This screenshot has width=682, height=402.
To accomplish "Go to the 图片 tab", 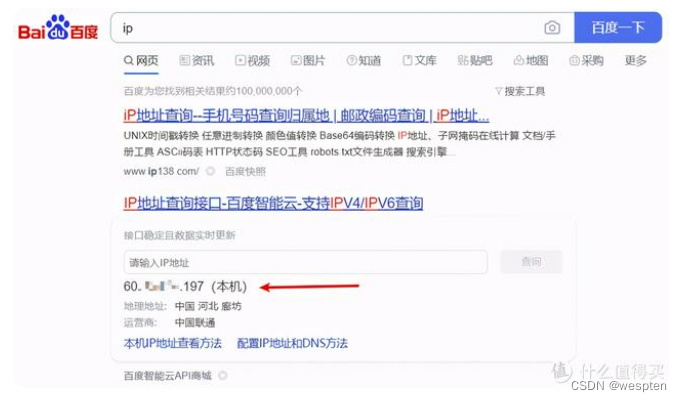I will point(308,60).
